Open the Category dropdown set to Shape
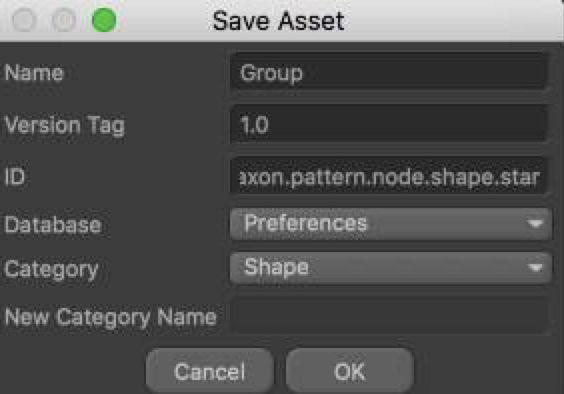The width and height of the screenshot is (564, 394). [391, 267]
